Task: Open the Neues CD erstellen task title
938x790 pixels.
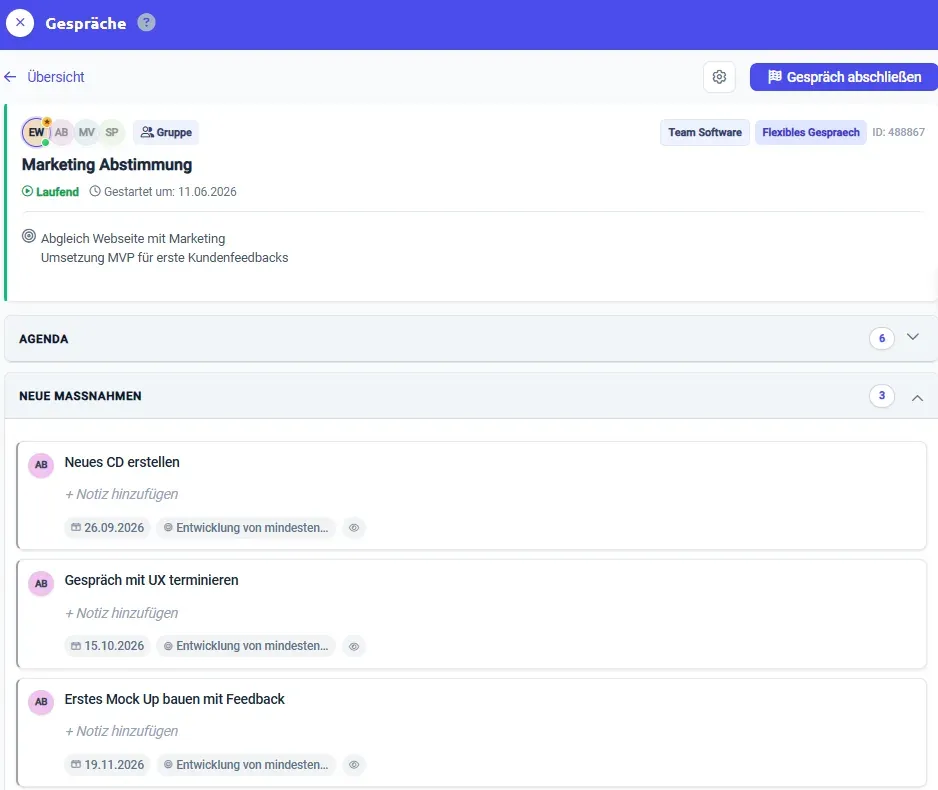Action: tap(122, 462)
